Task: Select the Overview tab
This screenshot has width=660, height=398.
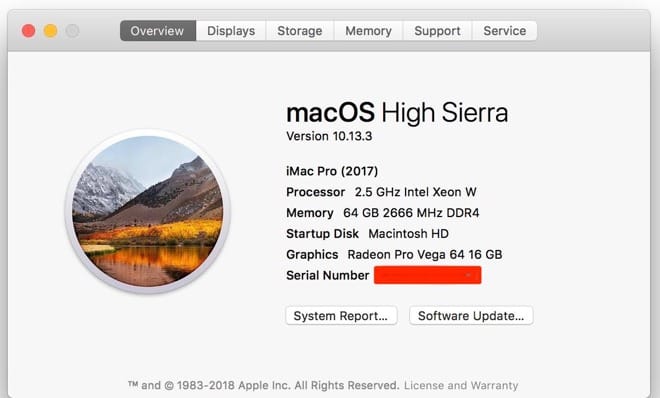Action: [158, 31]
